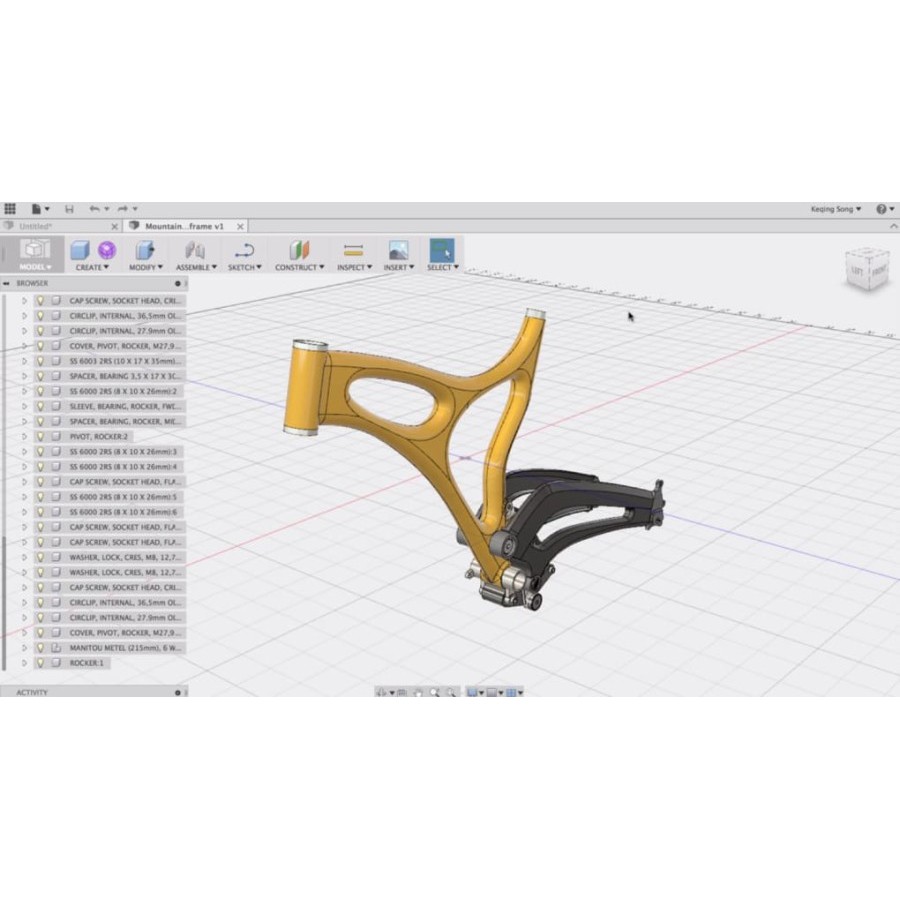Click the Inspect measure icon

pos(352,250)
